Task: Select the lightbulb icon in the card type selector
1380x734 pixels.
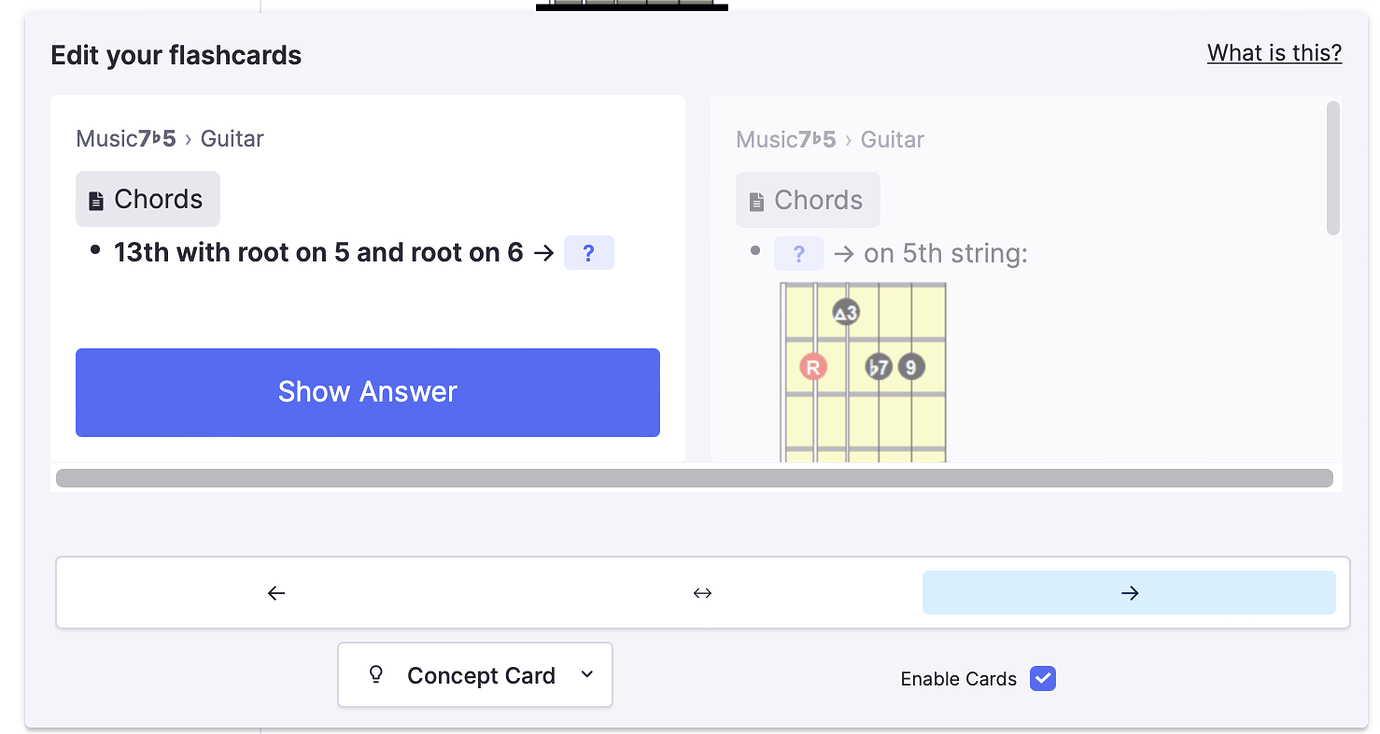Action: [375, 674]
